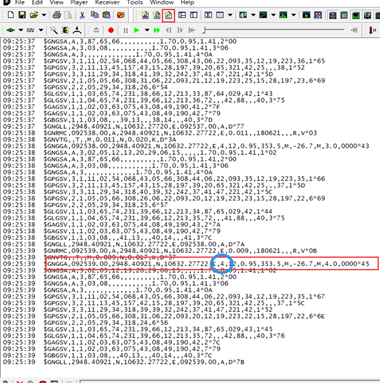Image resolution: width=380 pixels, height=383 pixels.
Task: Open the Edit menu
Action: (37, 2)
